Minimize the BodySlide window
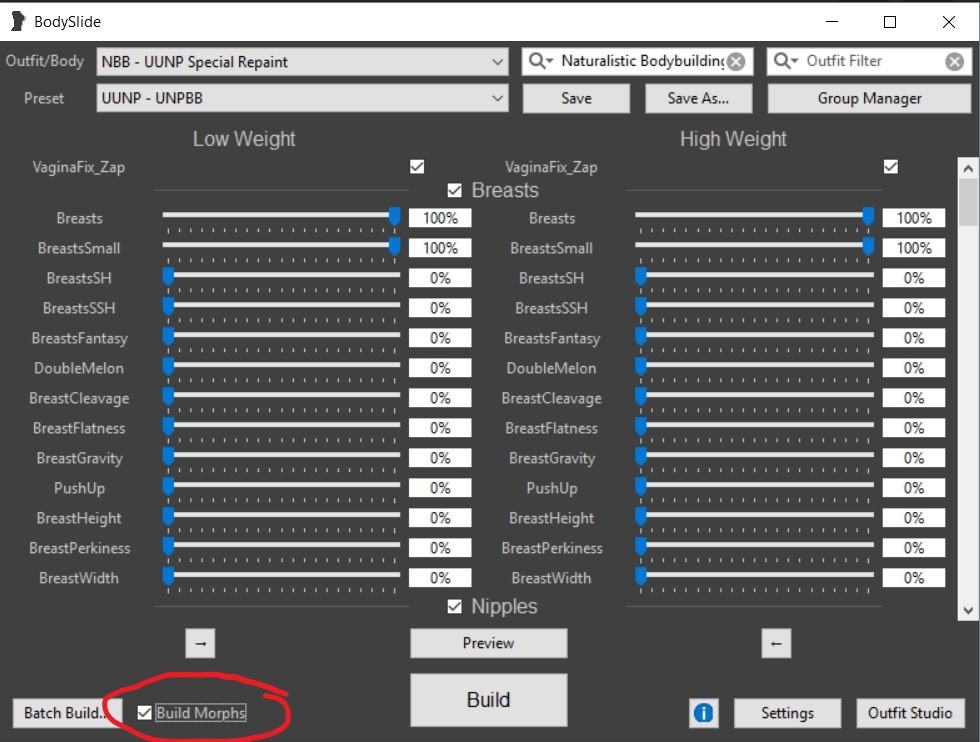This screenshot has height=742, width=980. (x=832, y=22)
